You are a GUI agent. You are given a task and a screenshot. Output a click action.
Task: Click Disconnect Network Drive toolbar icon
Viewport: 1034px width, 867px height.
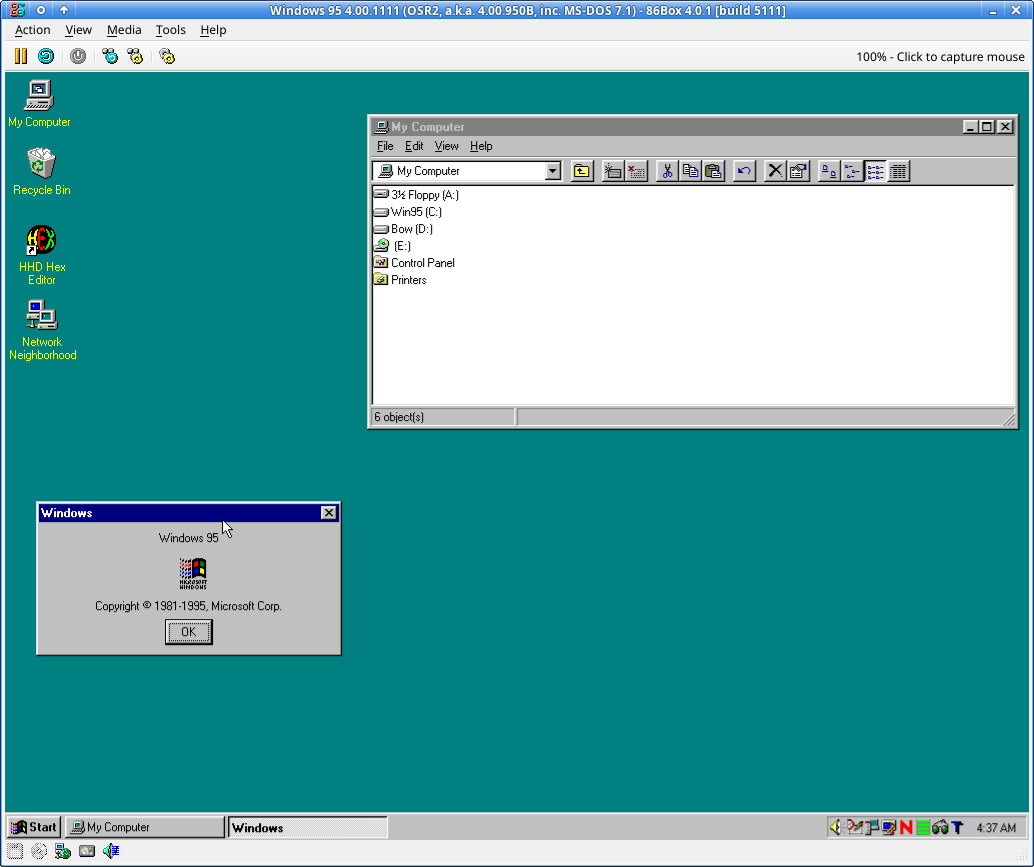pyautogui.click(x=636, y=171)
